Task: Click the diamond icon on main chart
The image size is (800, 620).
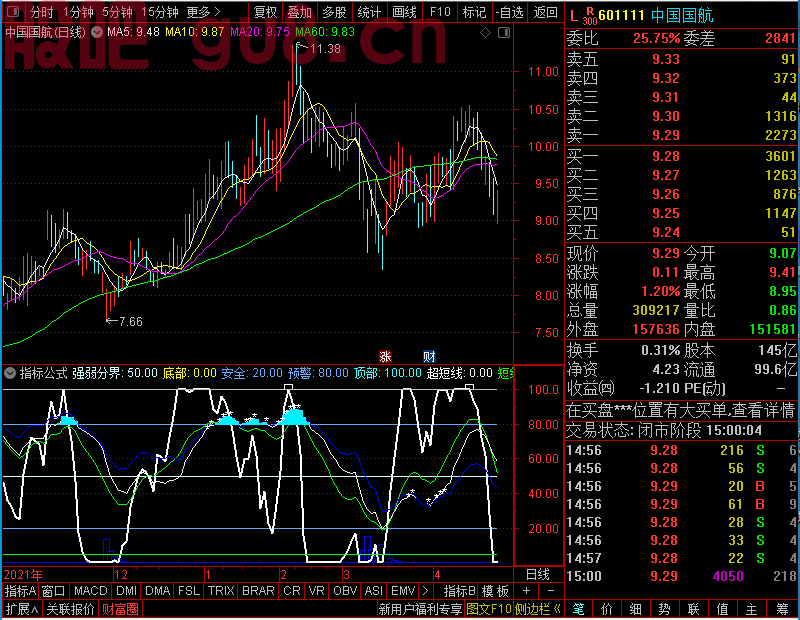Action: coord(485,33)
